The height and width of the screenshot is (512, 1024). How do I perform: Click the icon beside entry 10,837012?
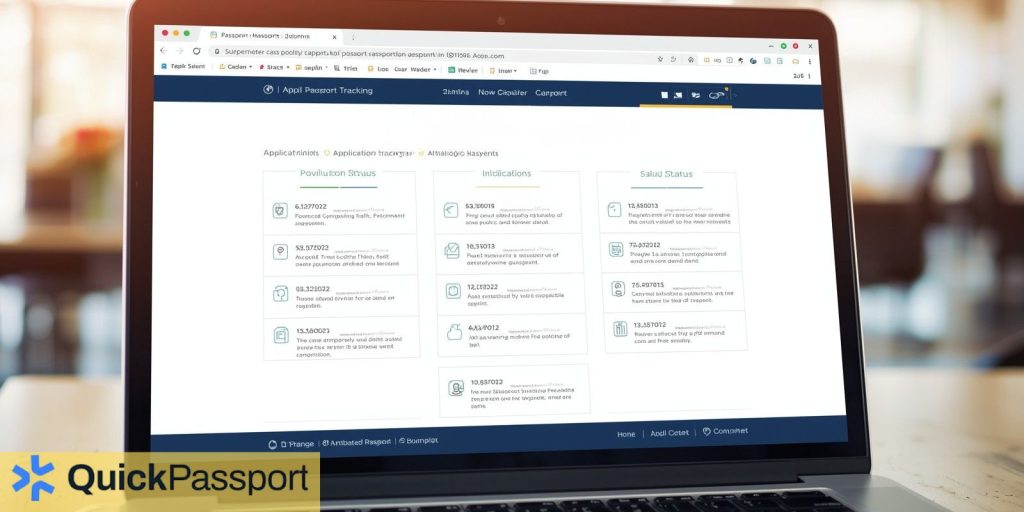pyautogui.click(x=454, y=387)
